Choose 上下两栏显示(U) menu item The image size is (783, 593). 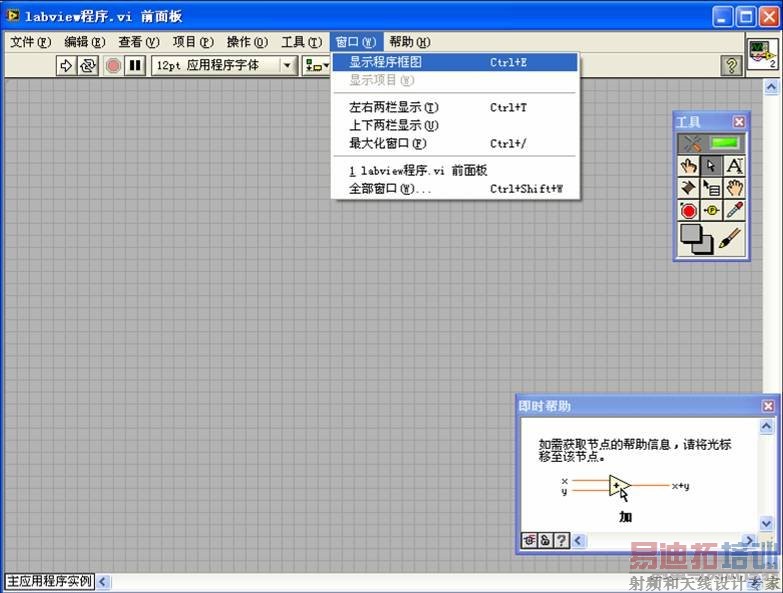[x=455, y=125]
